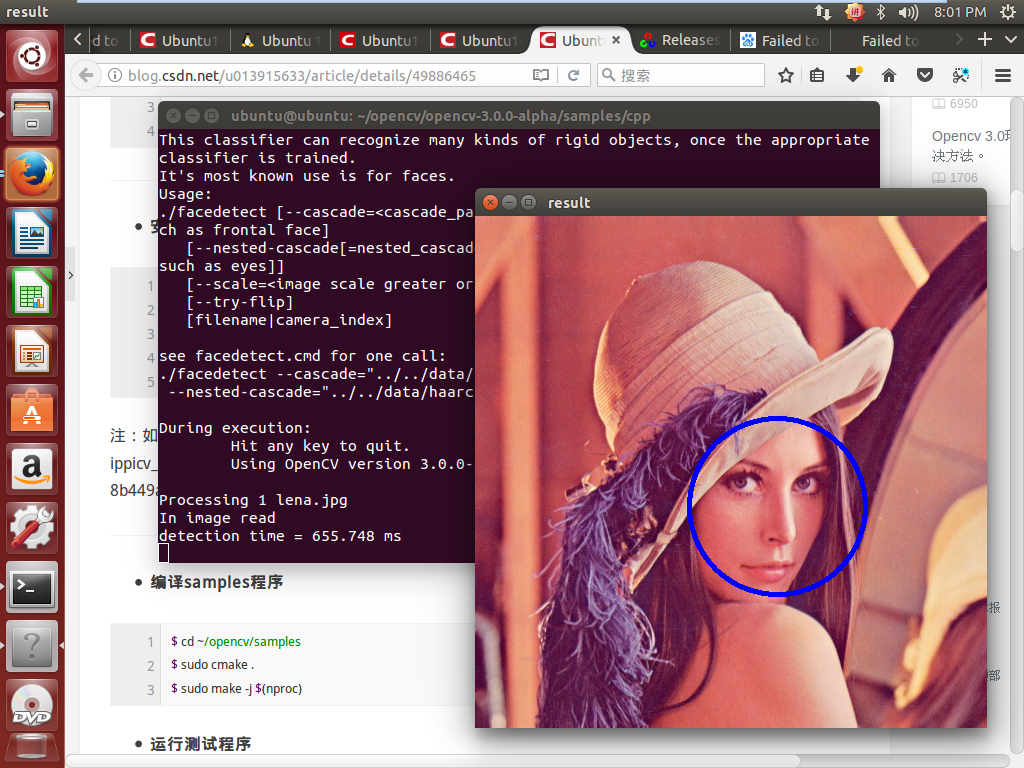
Task: Click the horizontal scrollbar at page bottom
Action: tap(432, 761)
